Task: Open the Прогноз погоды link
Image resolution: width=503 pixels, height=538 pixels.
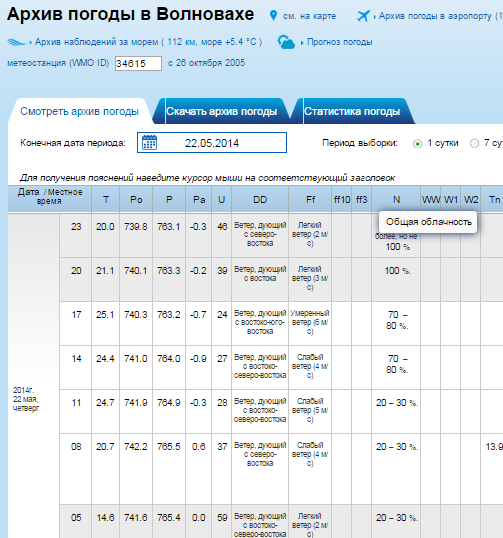Action: point(339,42)
